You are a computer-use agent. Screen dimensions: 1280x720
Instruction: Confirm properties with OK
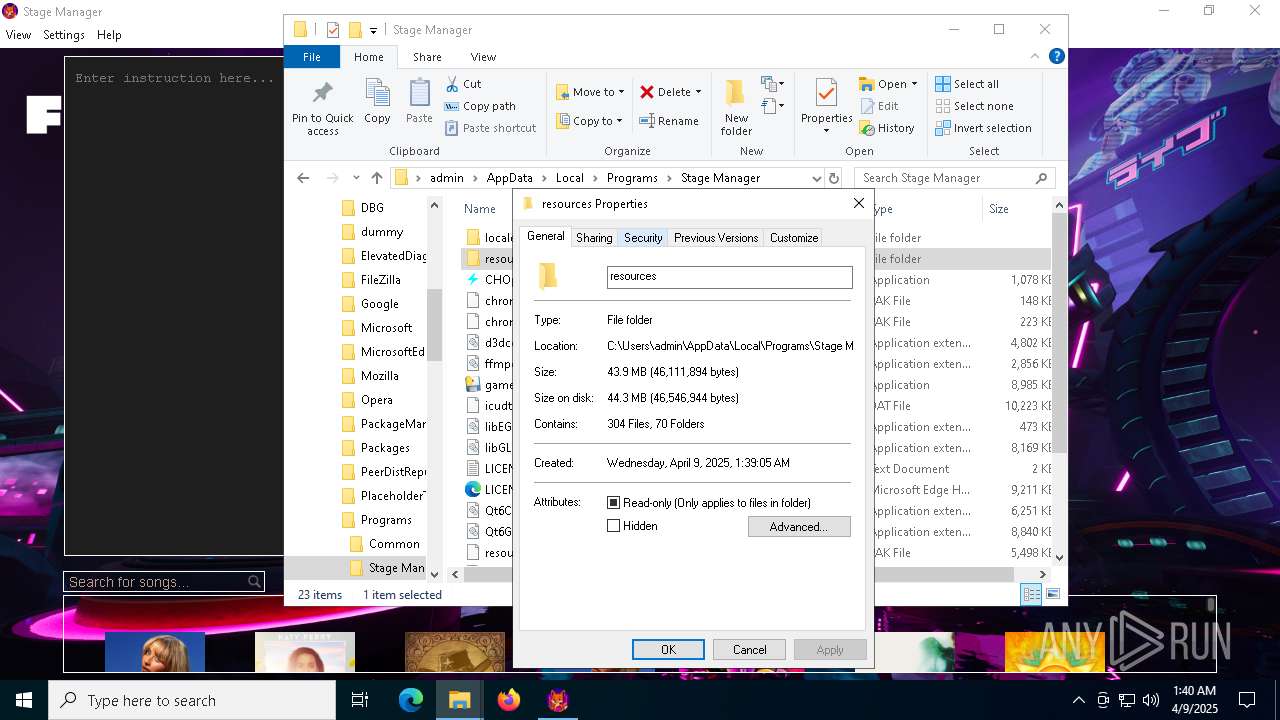click(668, 650)
